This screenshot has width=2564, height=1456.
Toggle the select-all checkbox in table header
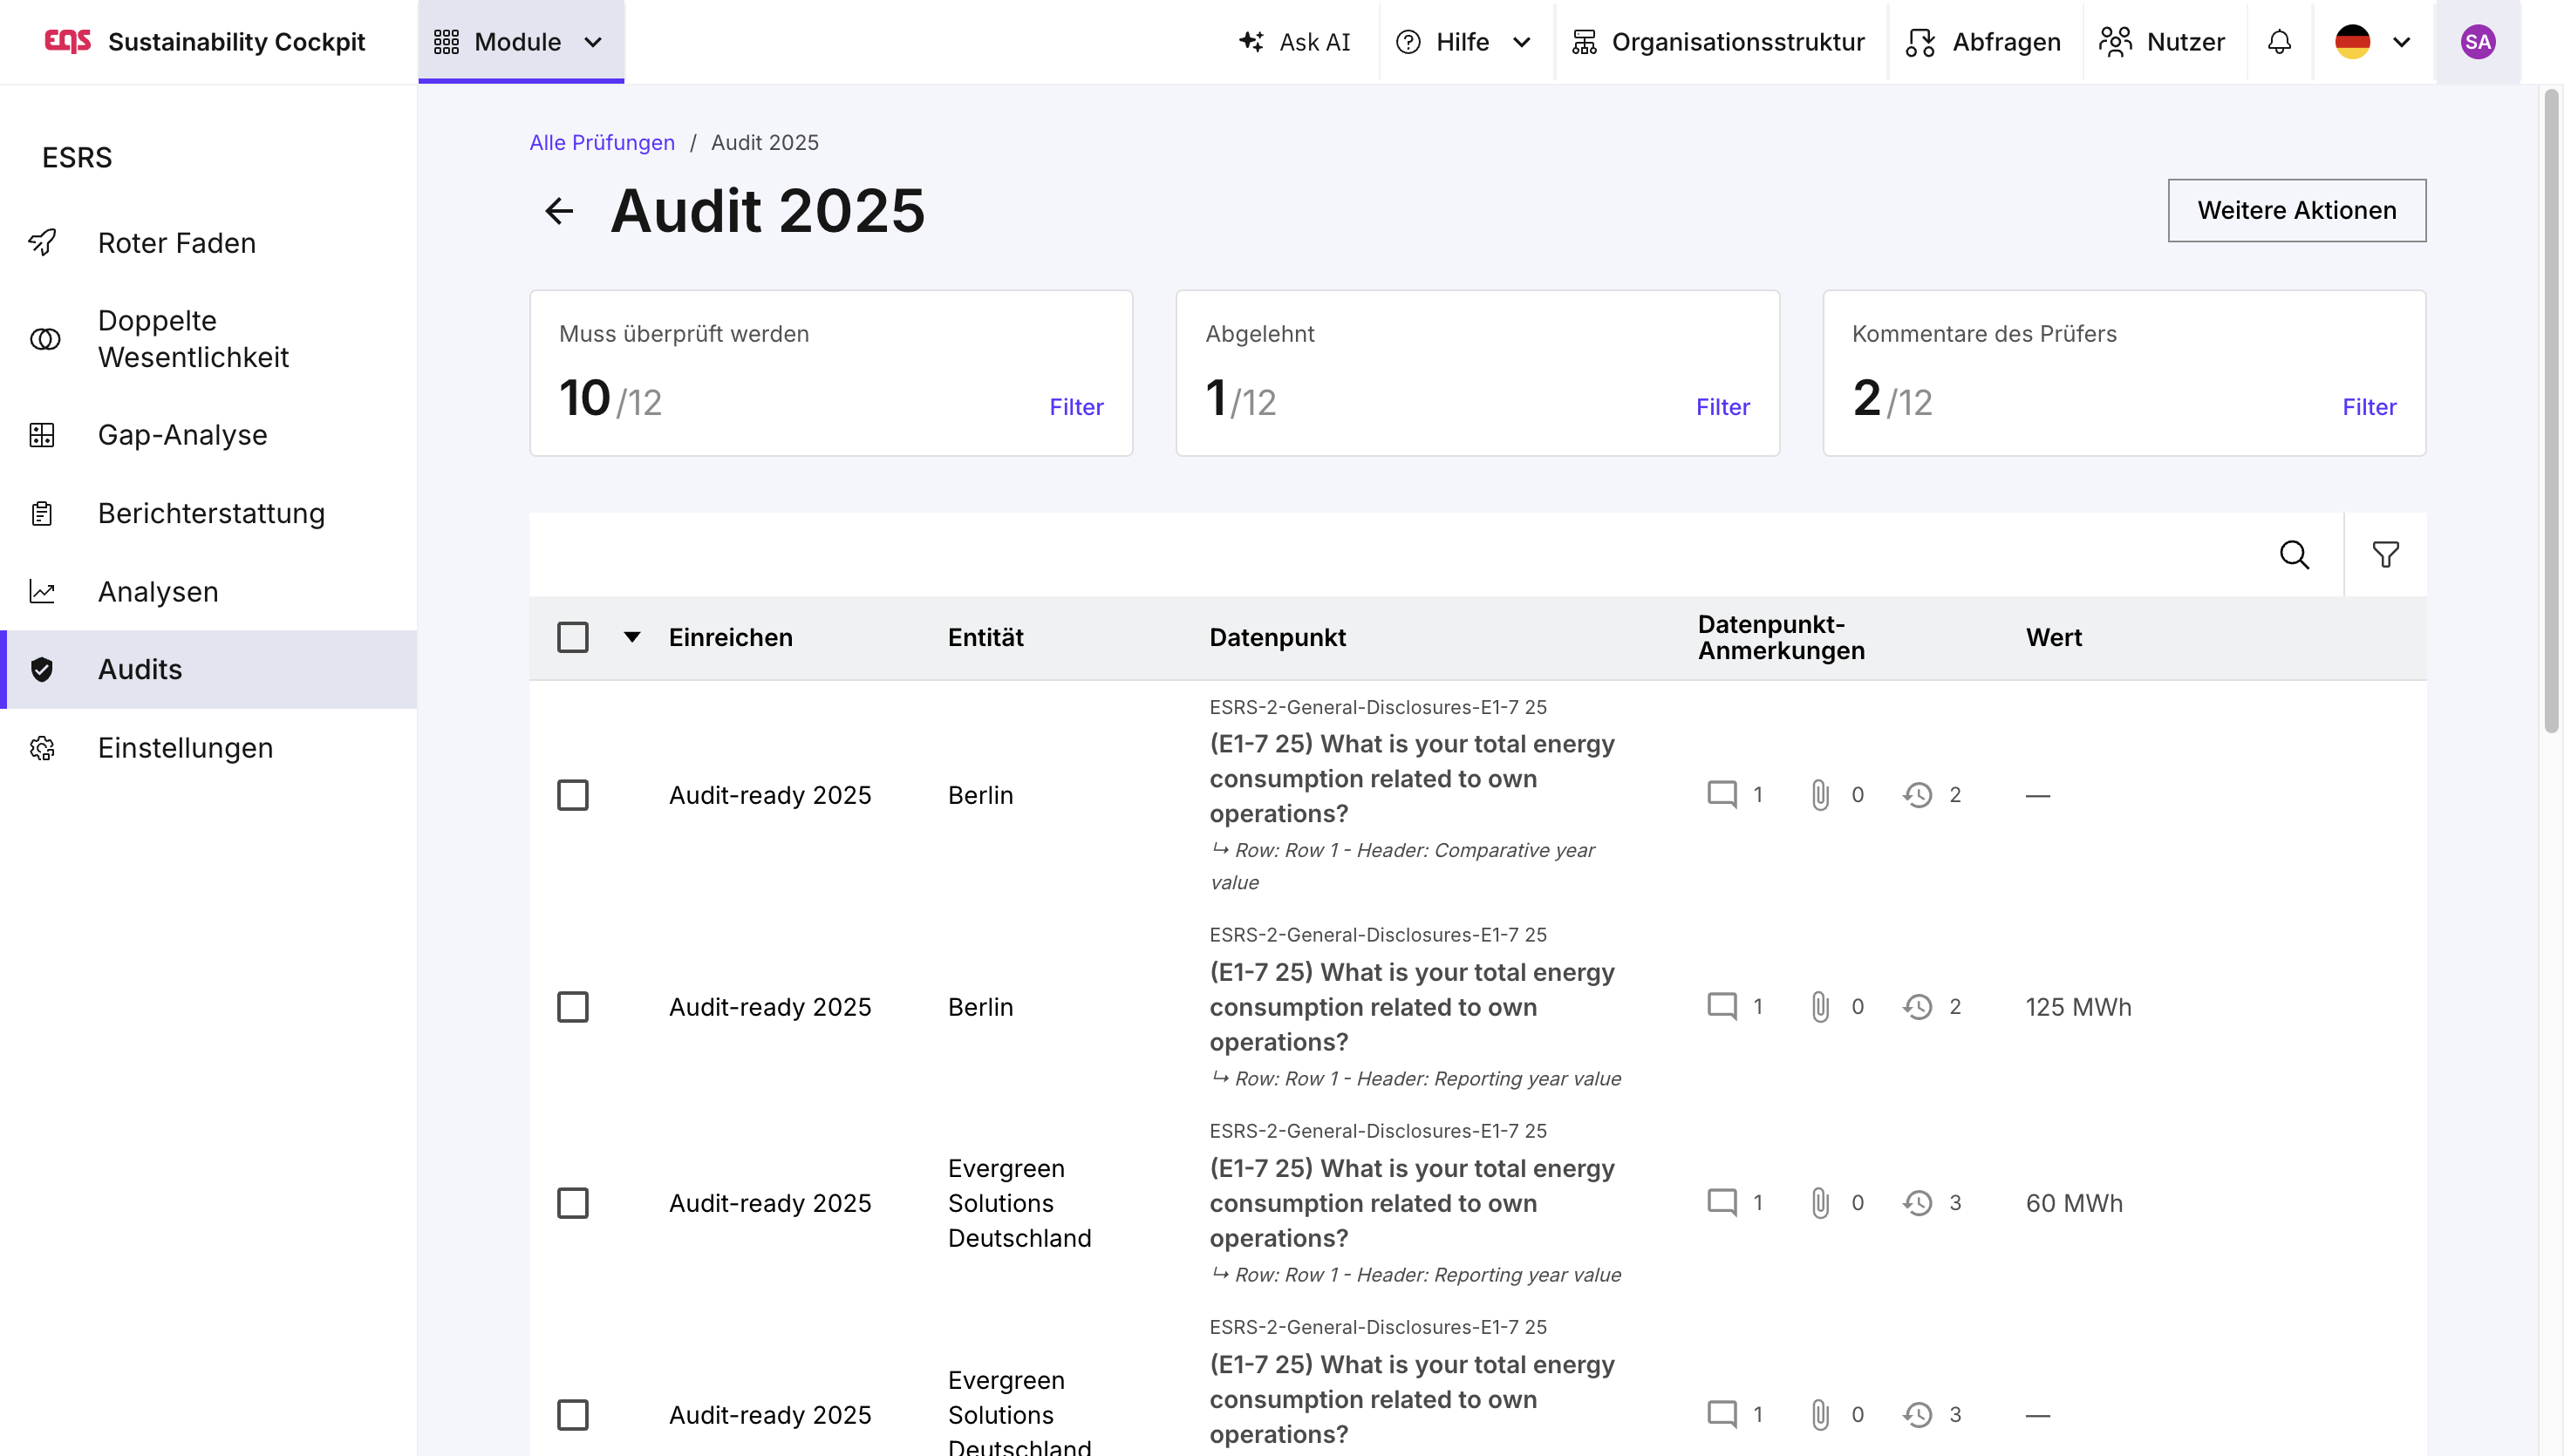tap(573, 638)
